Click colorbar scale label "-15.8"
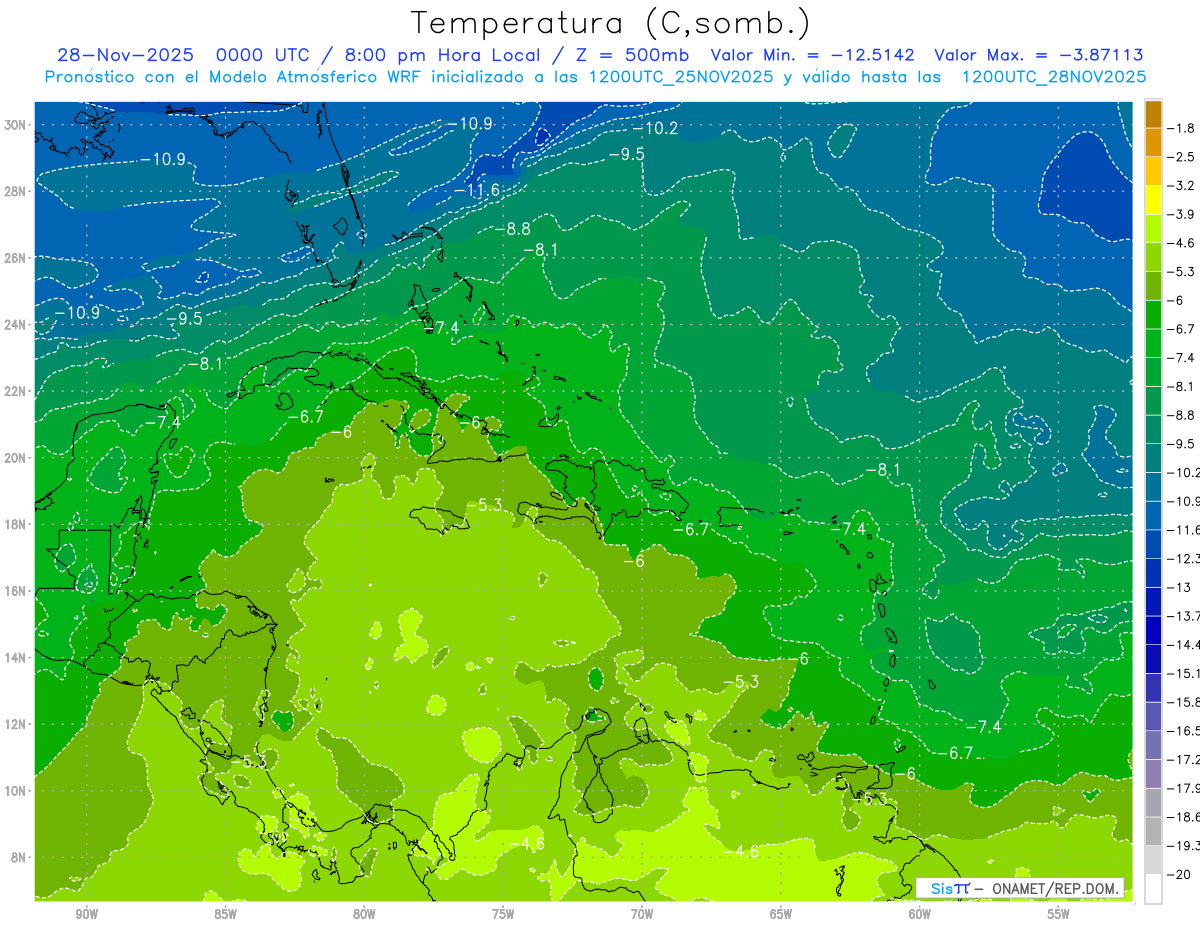Image resolution: width=1200 pixels, height=927 pixels. [x=1183, y=702]
